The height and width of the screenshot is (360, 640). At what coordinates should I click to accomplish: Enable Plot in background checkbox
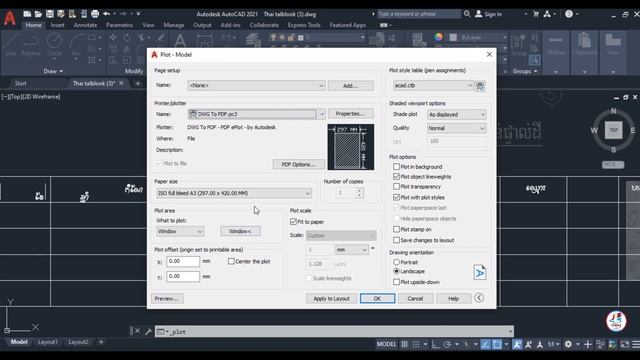[396, 167]
